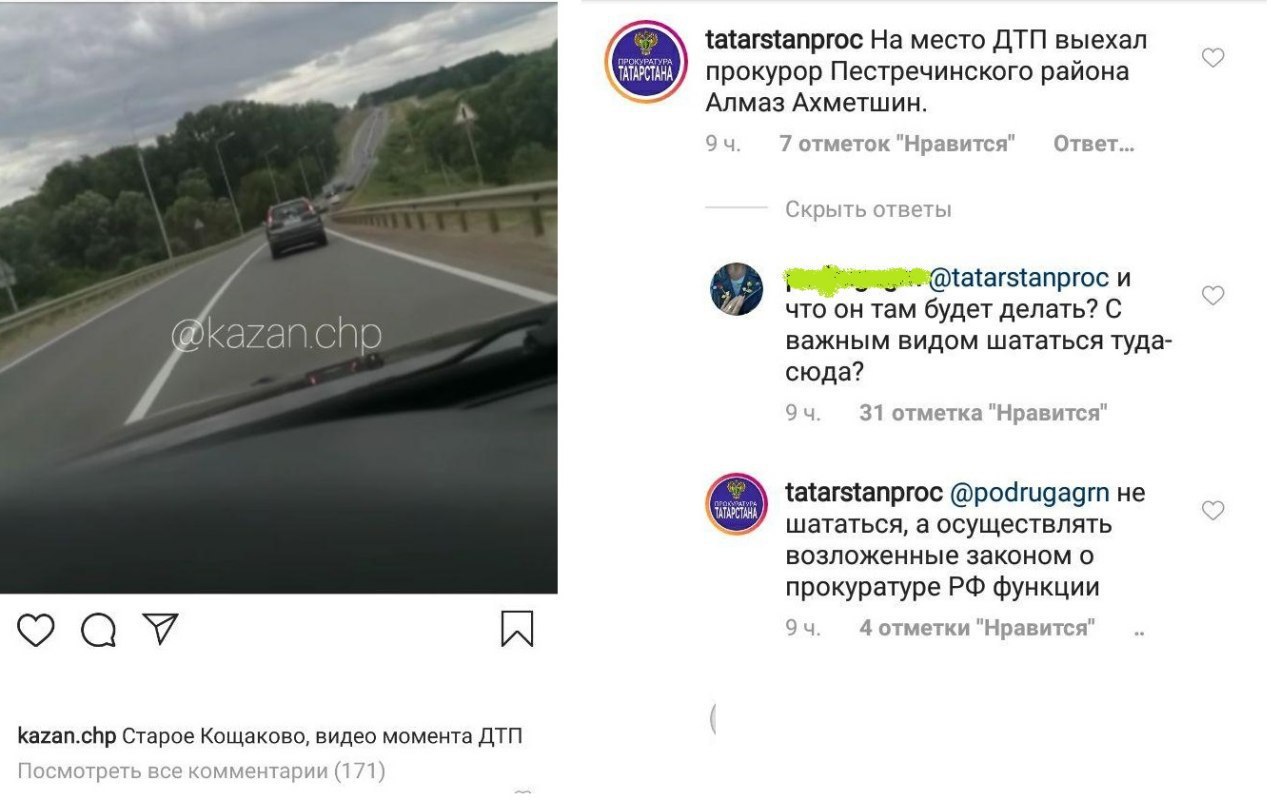This screenshot has height=800, width=1280.
Task: Like tatarstanproc reply about 'возложенные законом' functions
Action: [1213, 510]
